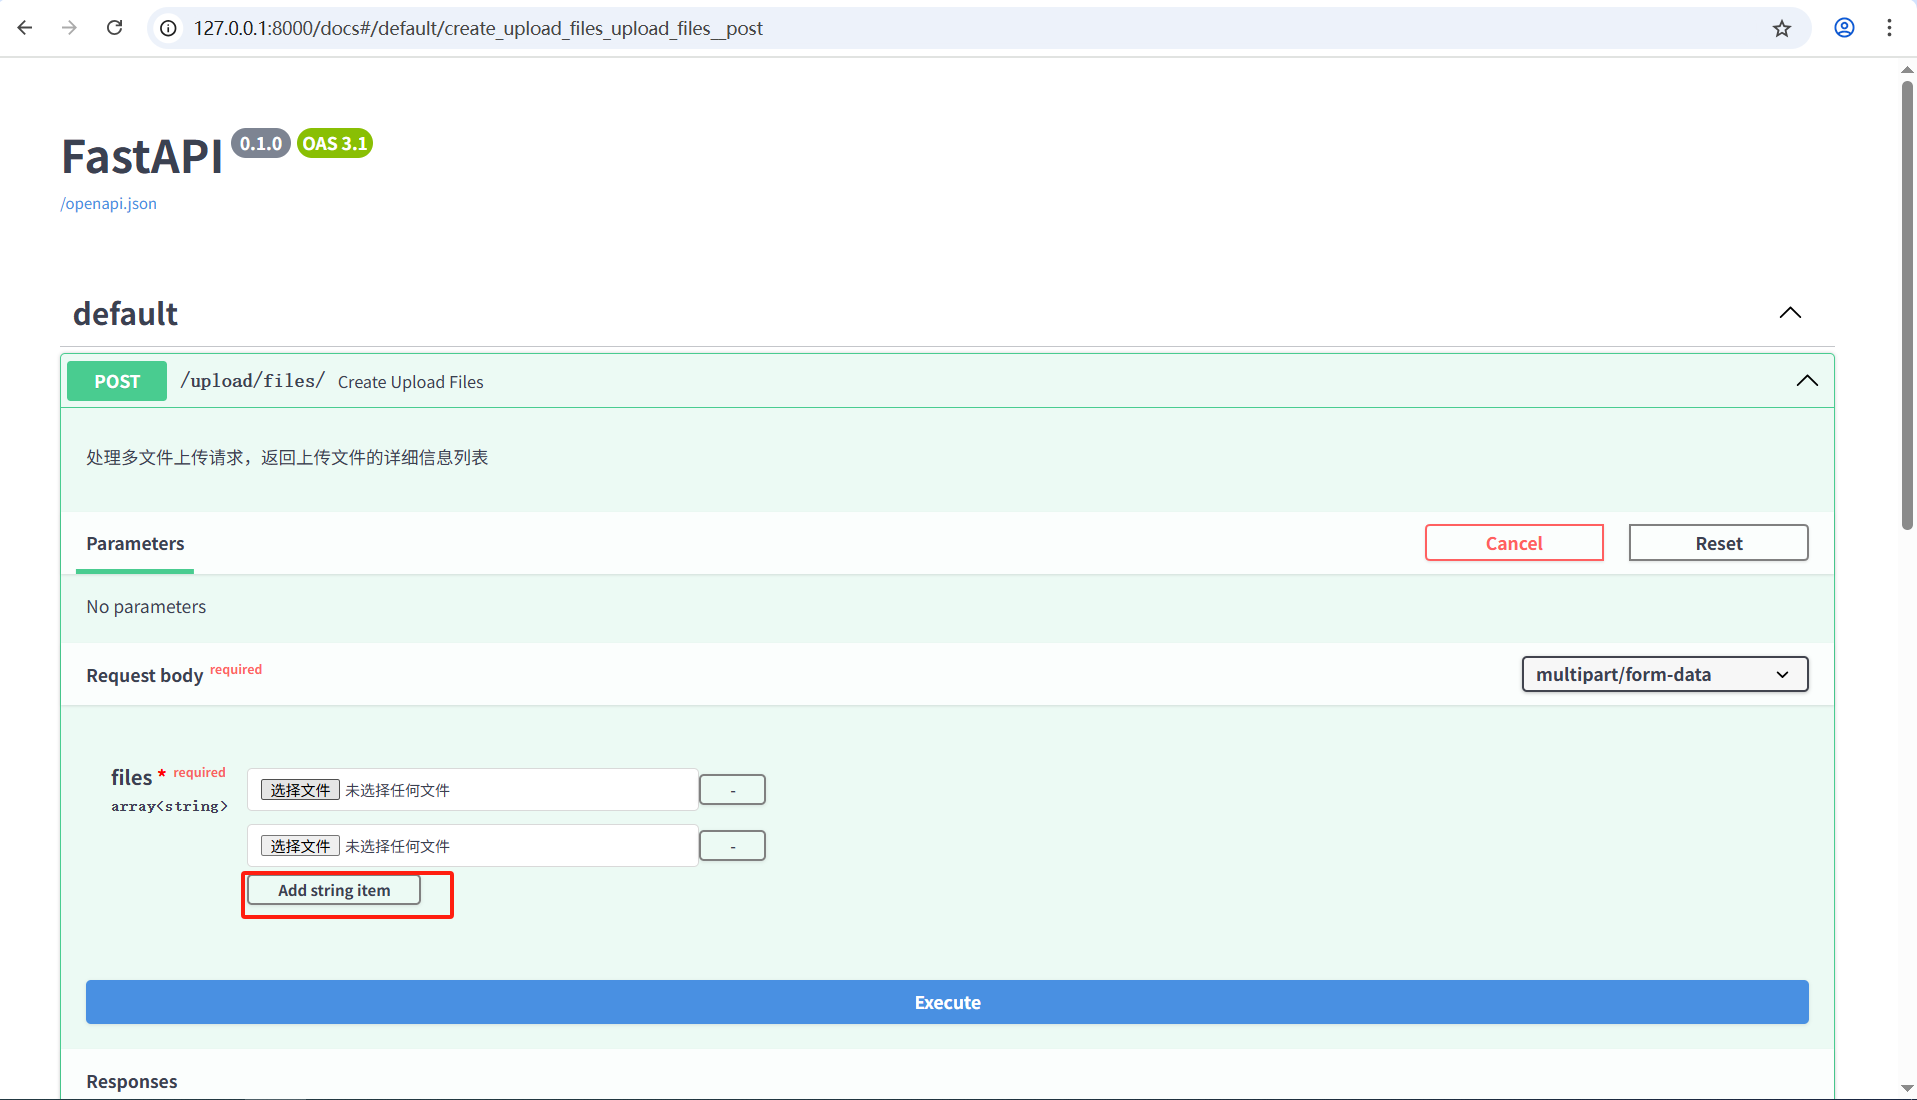
Task: Open the browser profile icon
Action: pos(1845,28)
